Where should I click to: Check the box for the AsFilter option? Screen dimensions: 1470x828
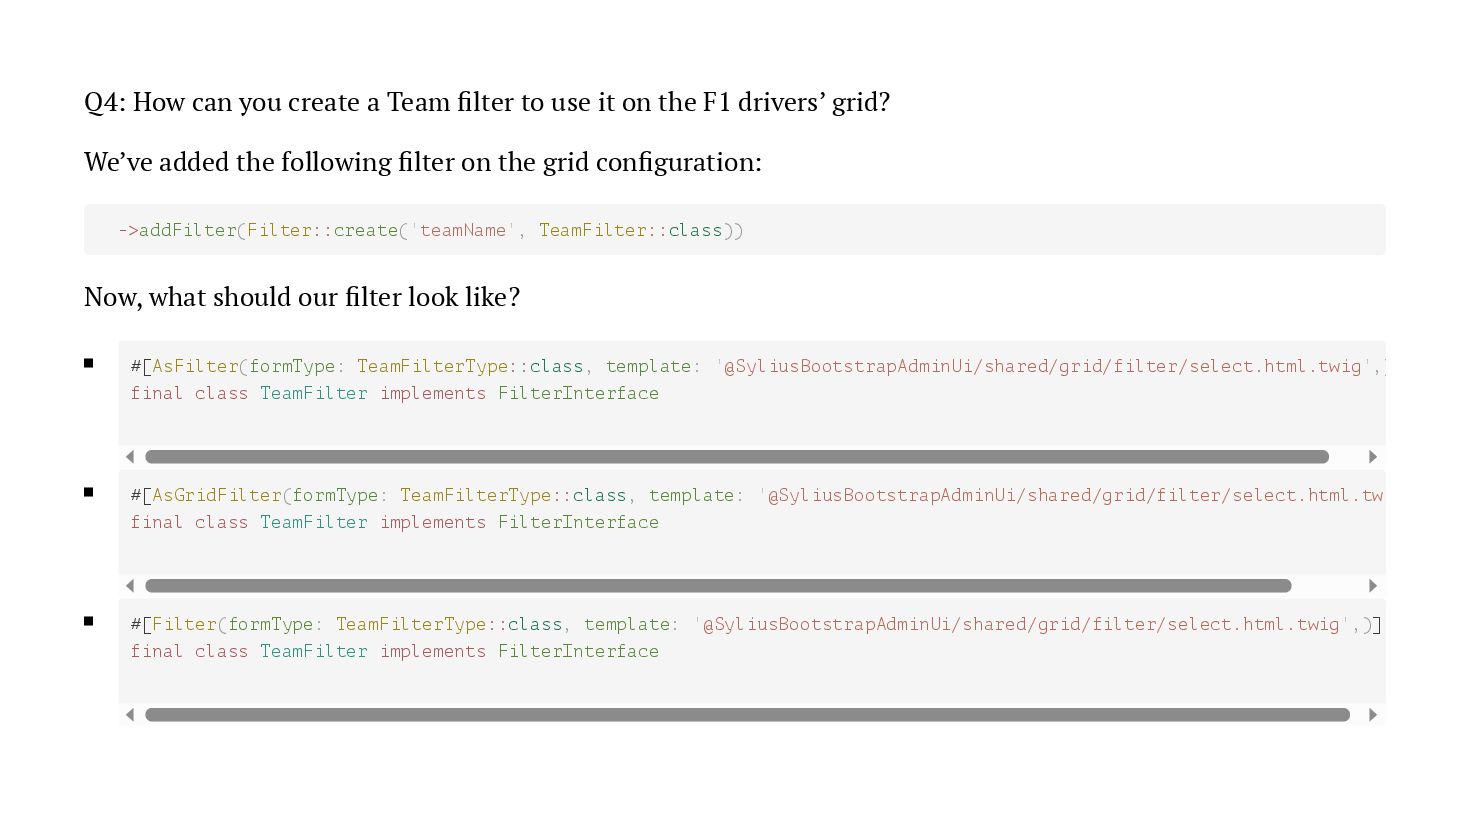[x=89, y=364]
